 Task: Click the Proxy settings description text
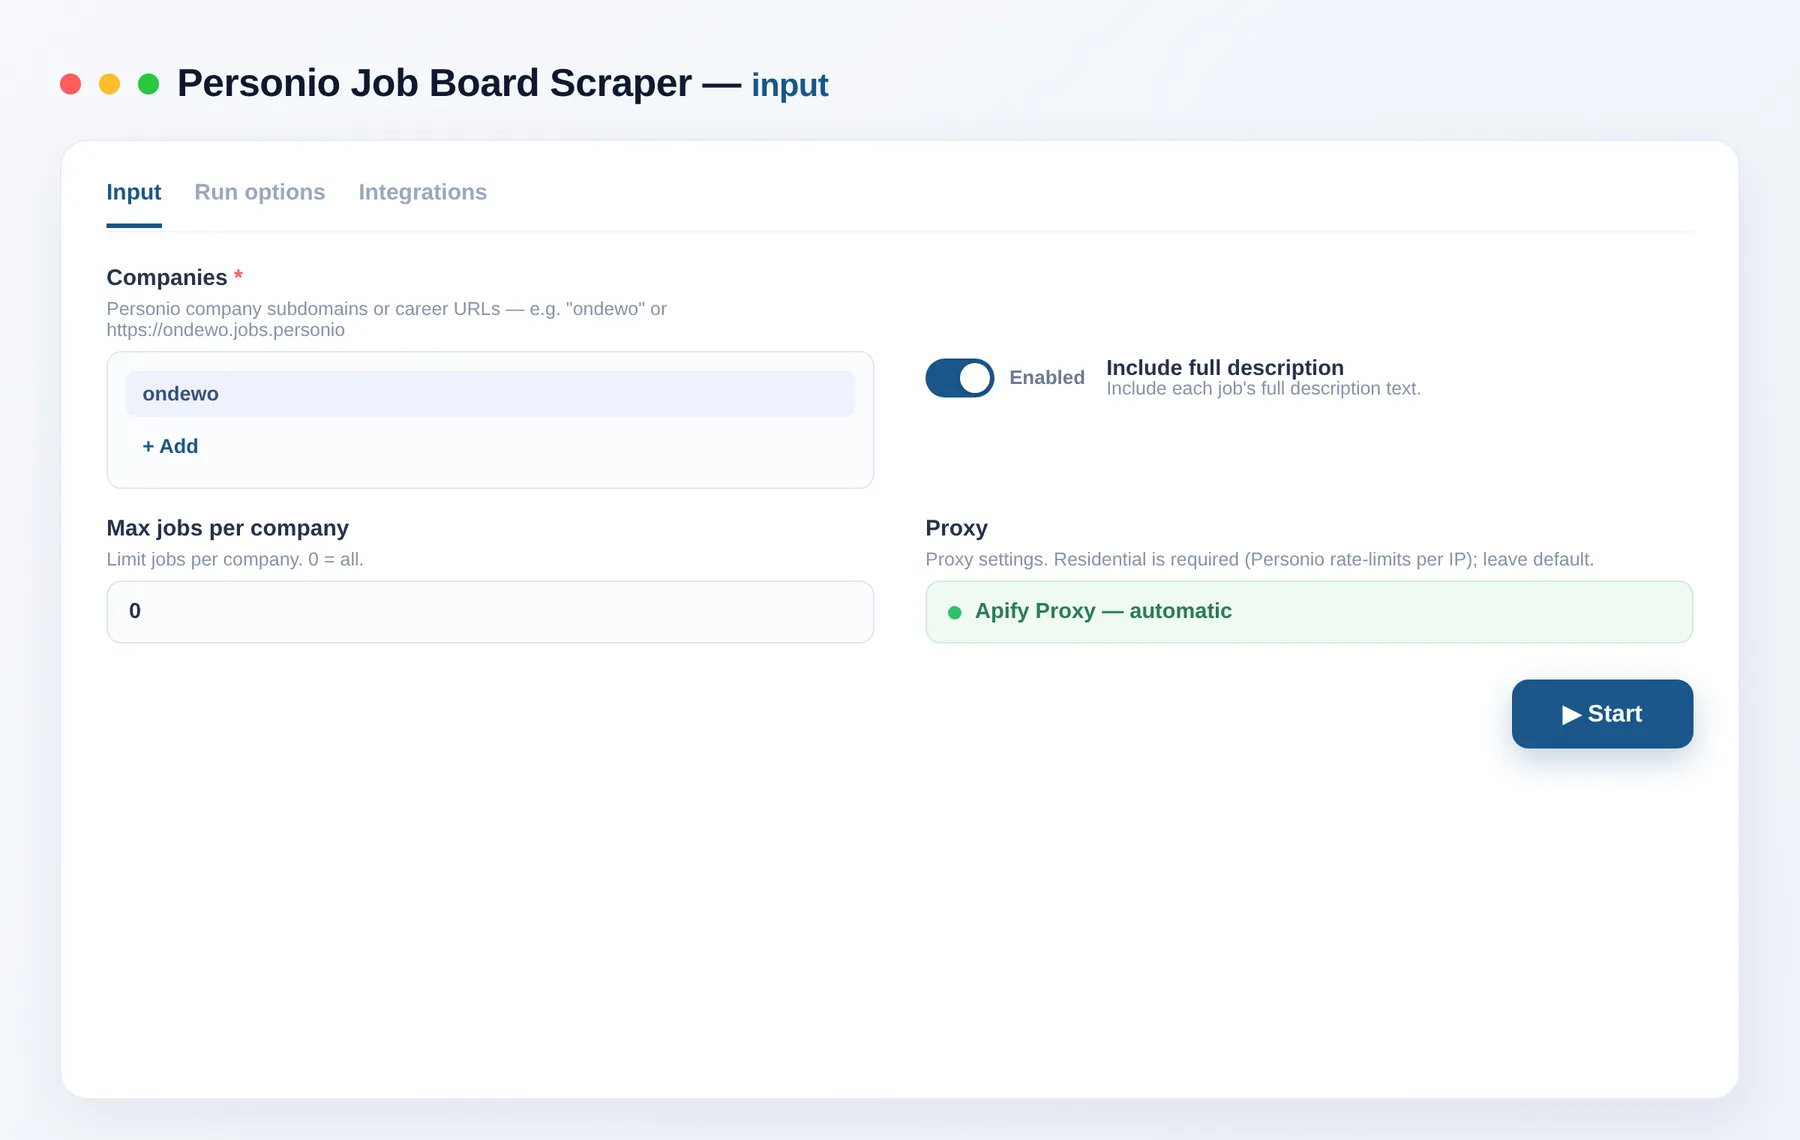[x=1260, y=559]
